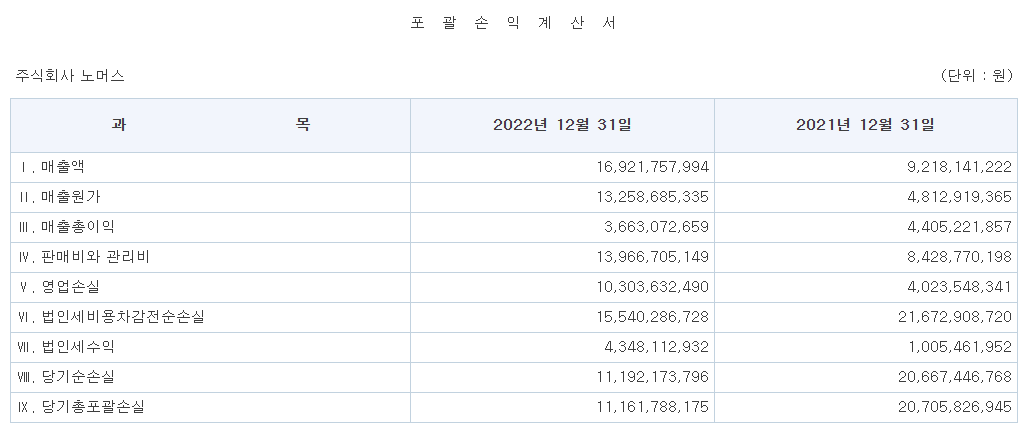This screenshot has height=433, width=1028.
Task: Click the value 4,023,548,341
Action: point(960,287)
